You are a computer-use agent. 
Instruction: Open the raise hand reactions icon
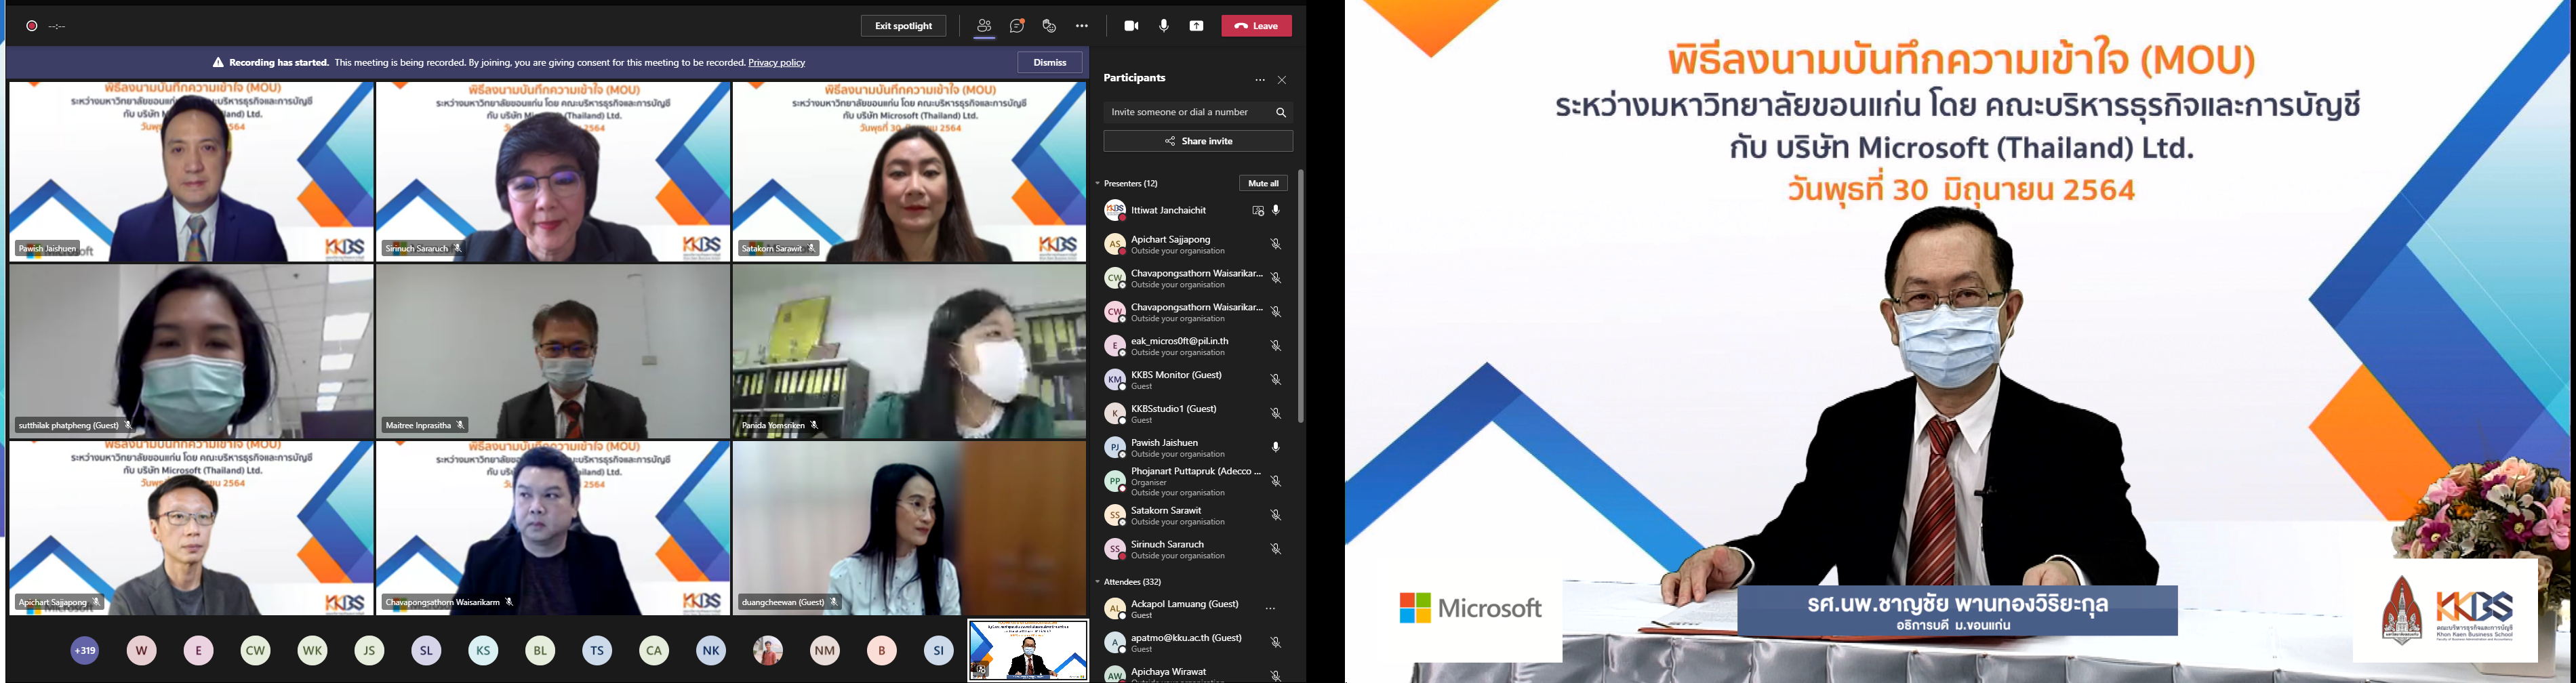[1049, 26]
